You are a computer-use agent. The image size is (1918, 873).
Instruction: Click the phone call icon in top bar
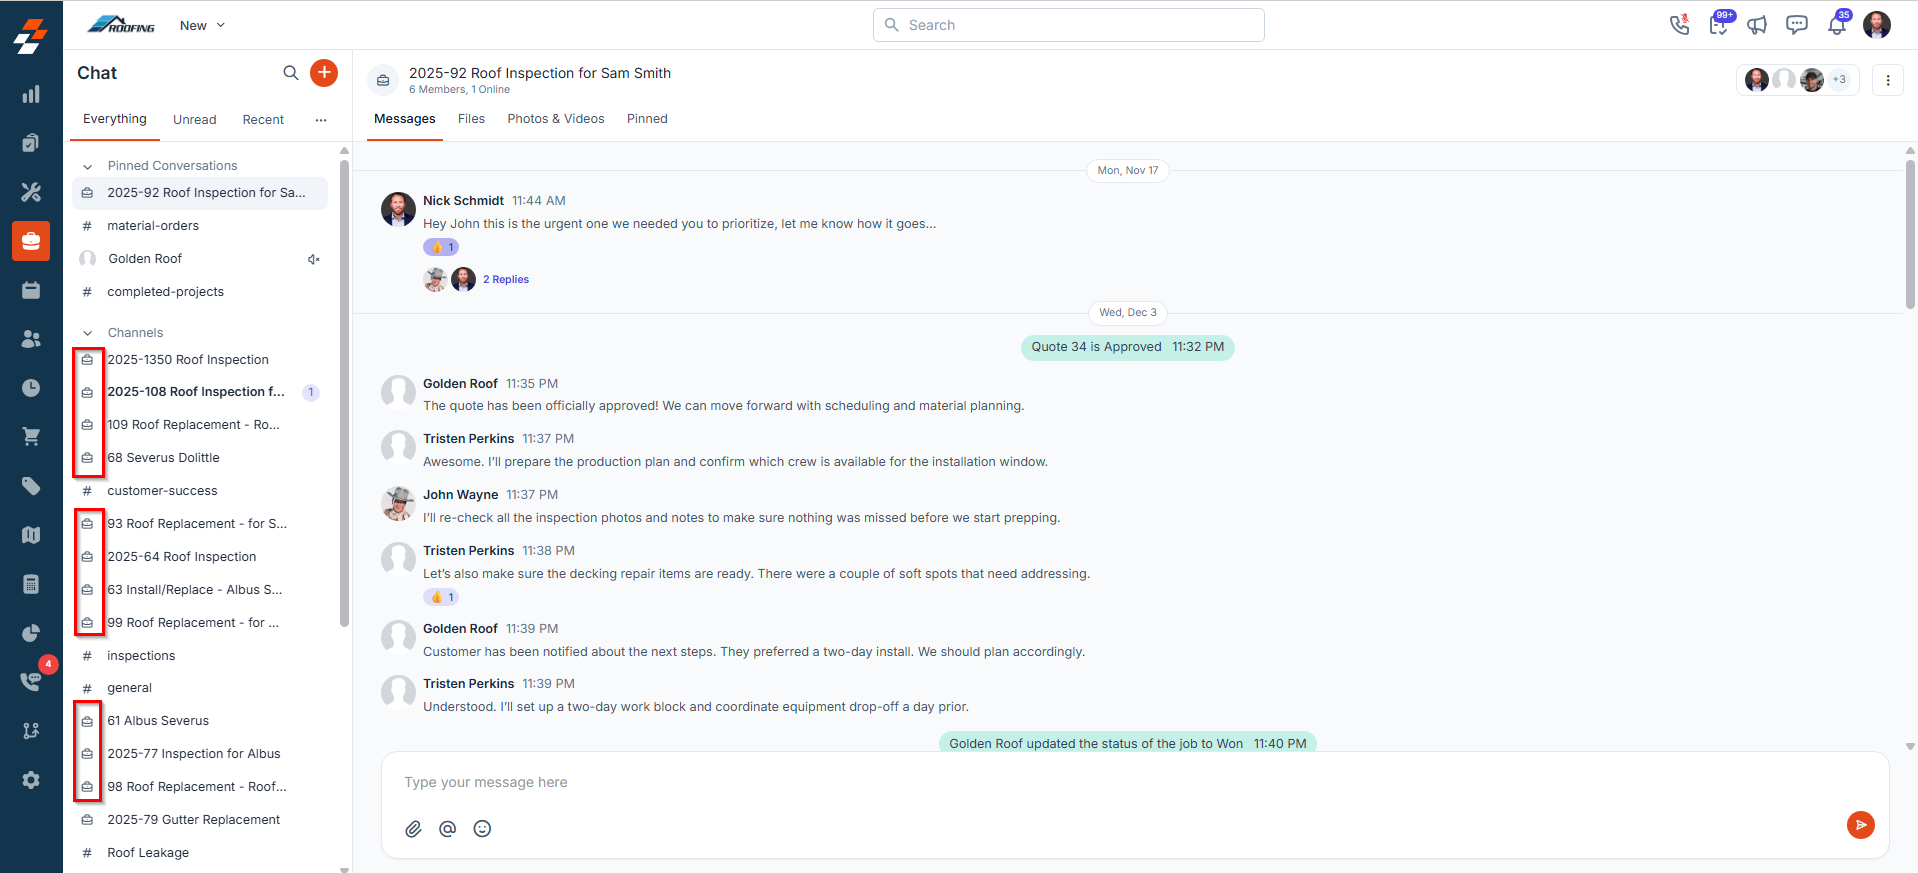1680,25
